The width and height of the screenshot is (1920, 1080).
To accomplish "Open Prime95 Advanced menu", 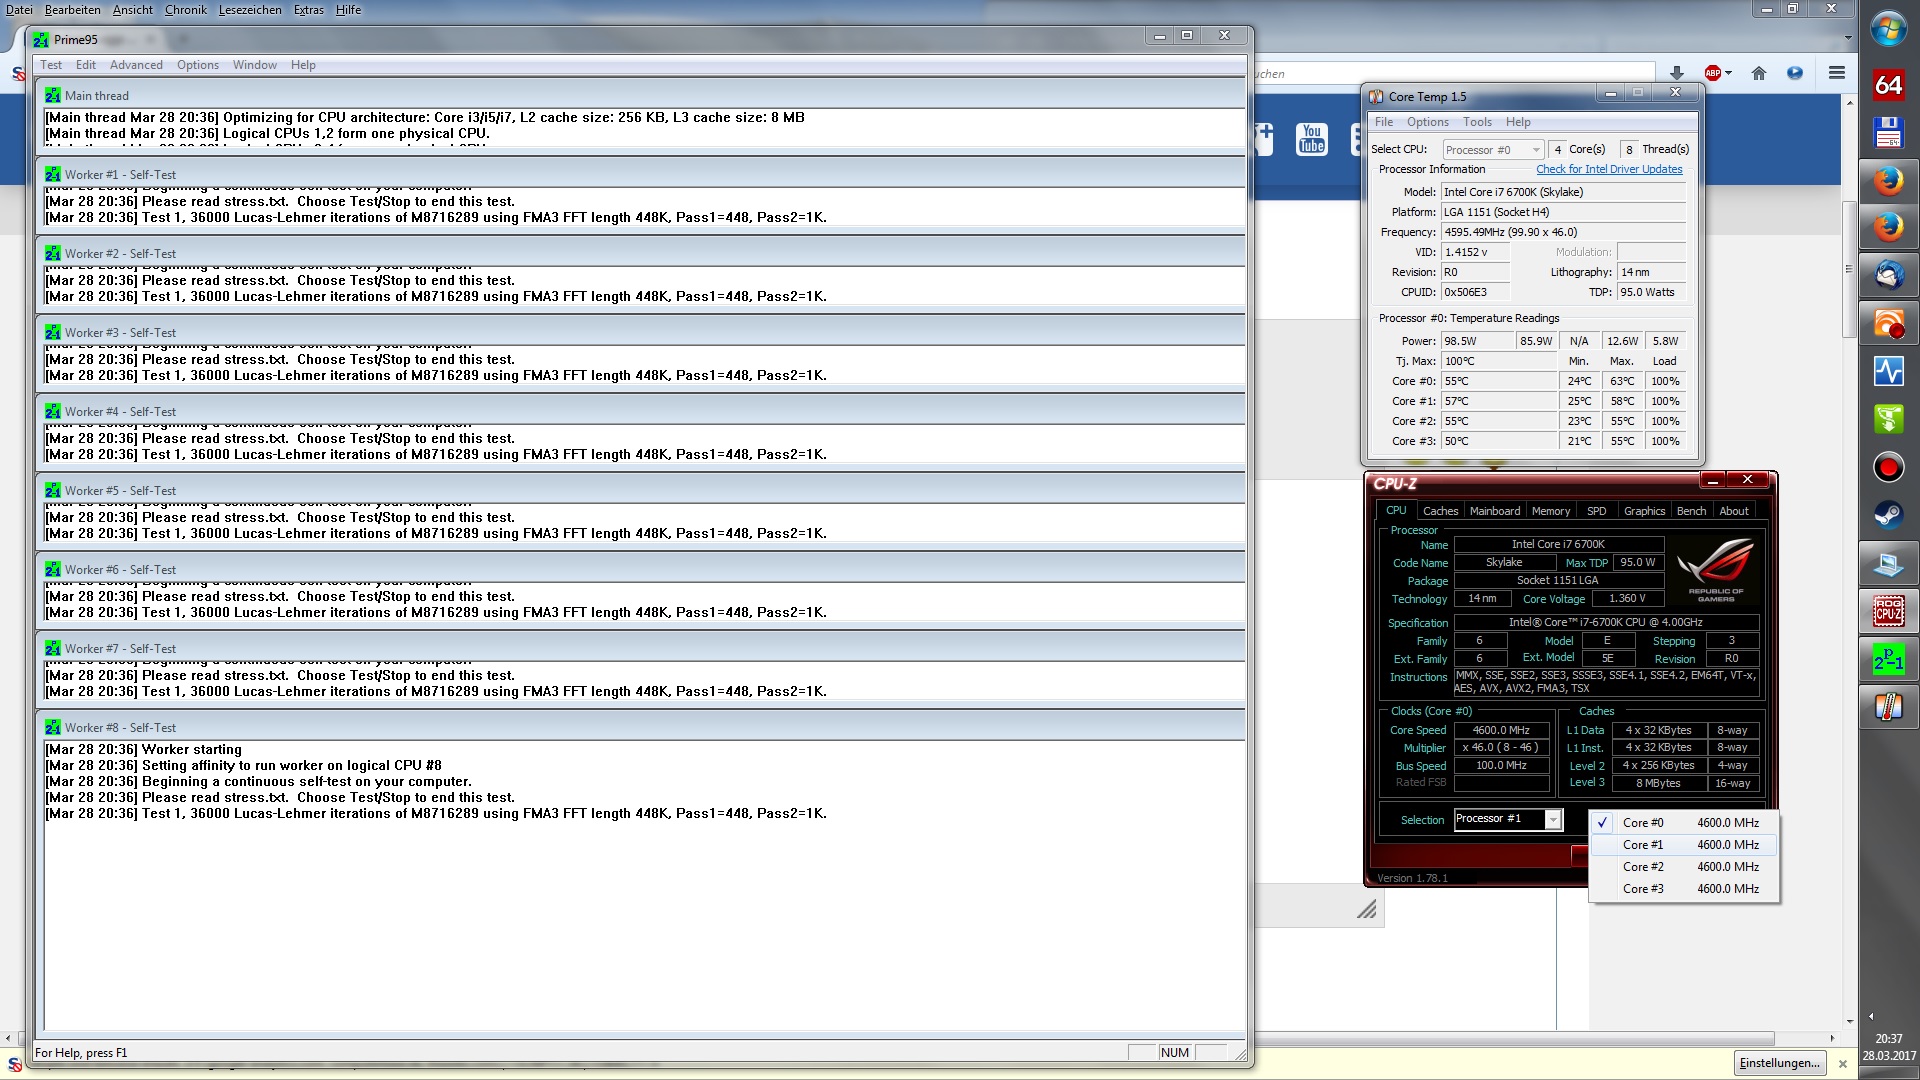I will [x=136, y=65].
